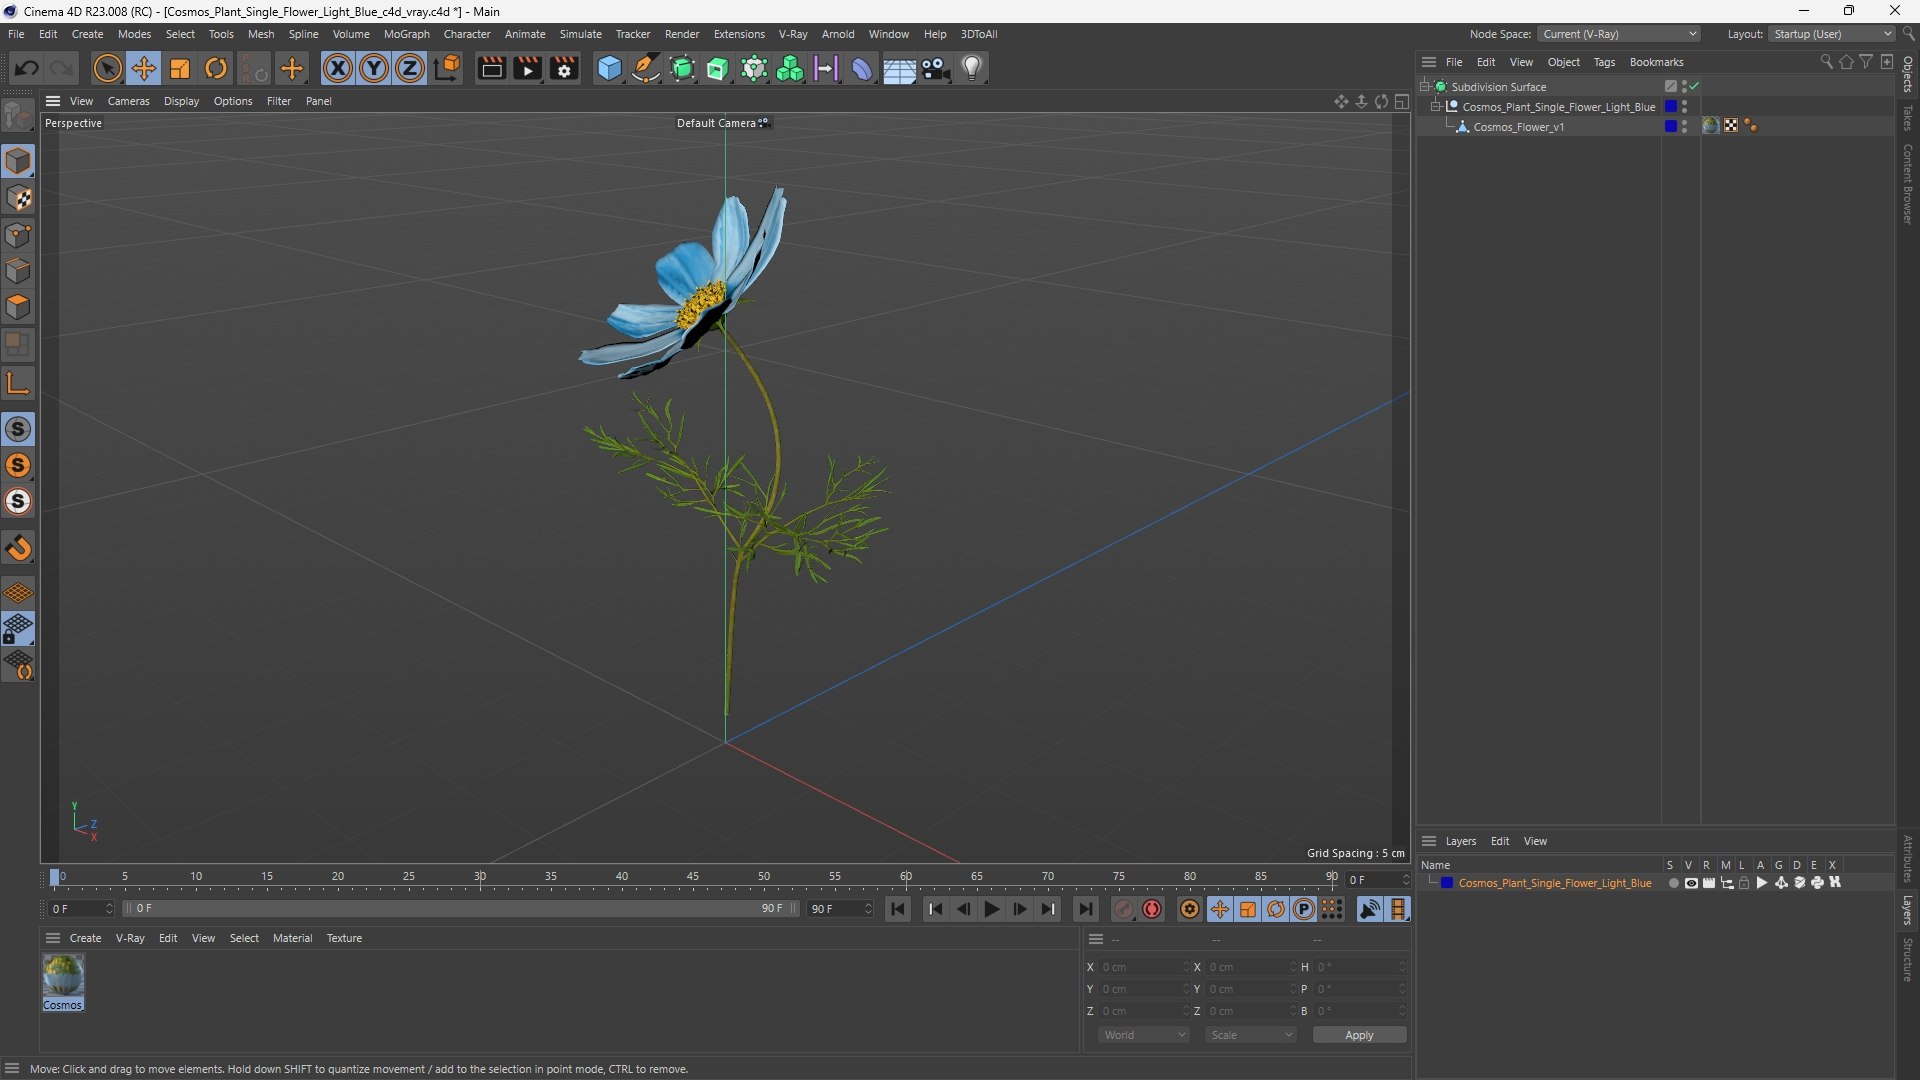Open viewport hamburger menu icon
Viewport: 1920px width, 1080px height.
click(x=53, y=101)
